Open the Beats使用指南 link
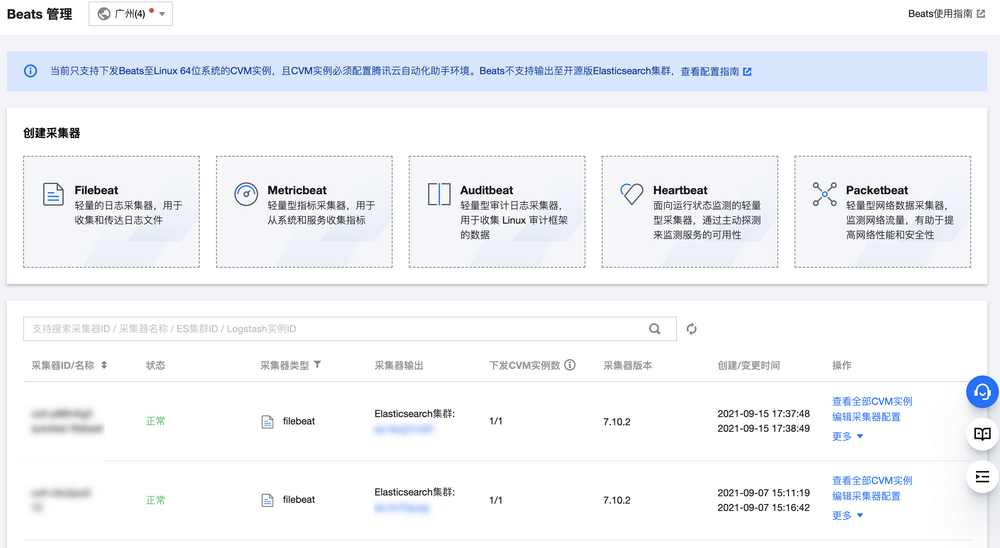Image resolution: width=1000 pixels, height=548 pixels. coord(940,13)
